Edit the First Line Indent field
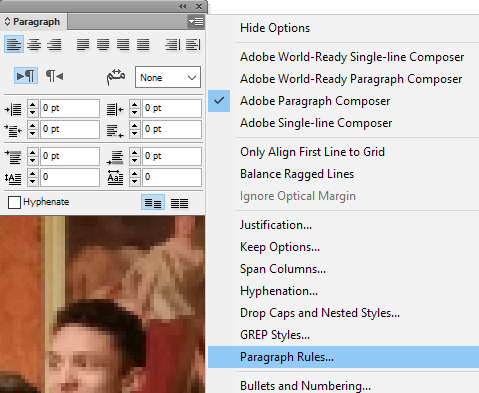The height and width of the screenshot is (393, 479). pyautogui.click(x=70, y=129)
